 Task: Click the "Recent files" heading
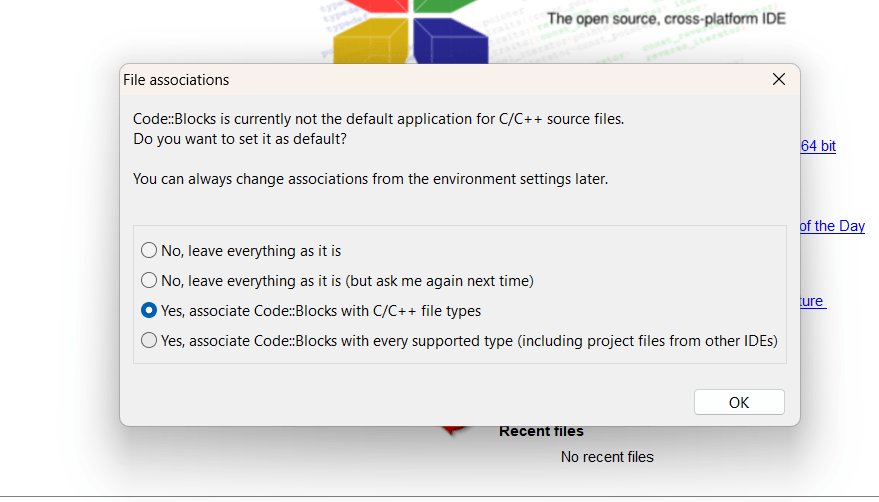point(541,431)
